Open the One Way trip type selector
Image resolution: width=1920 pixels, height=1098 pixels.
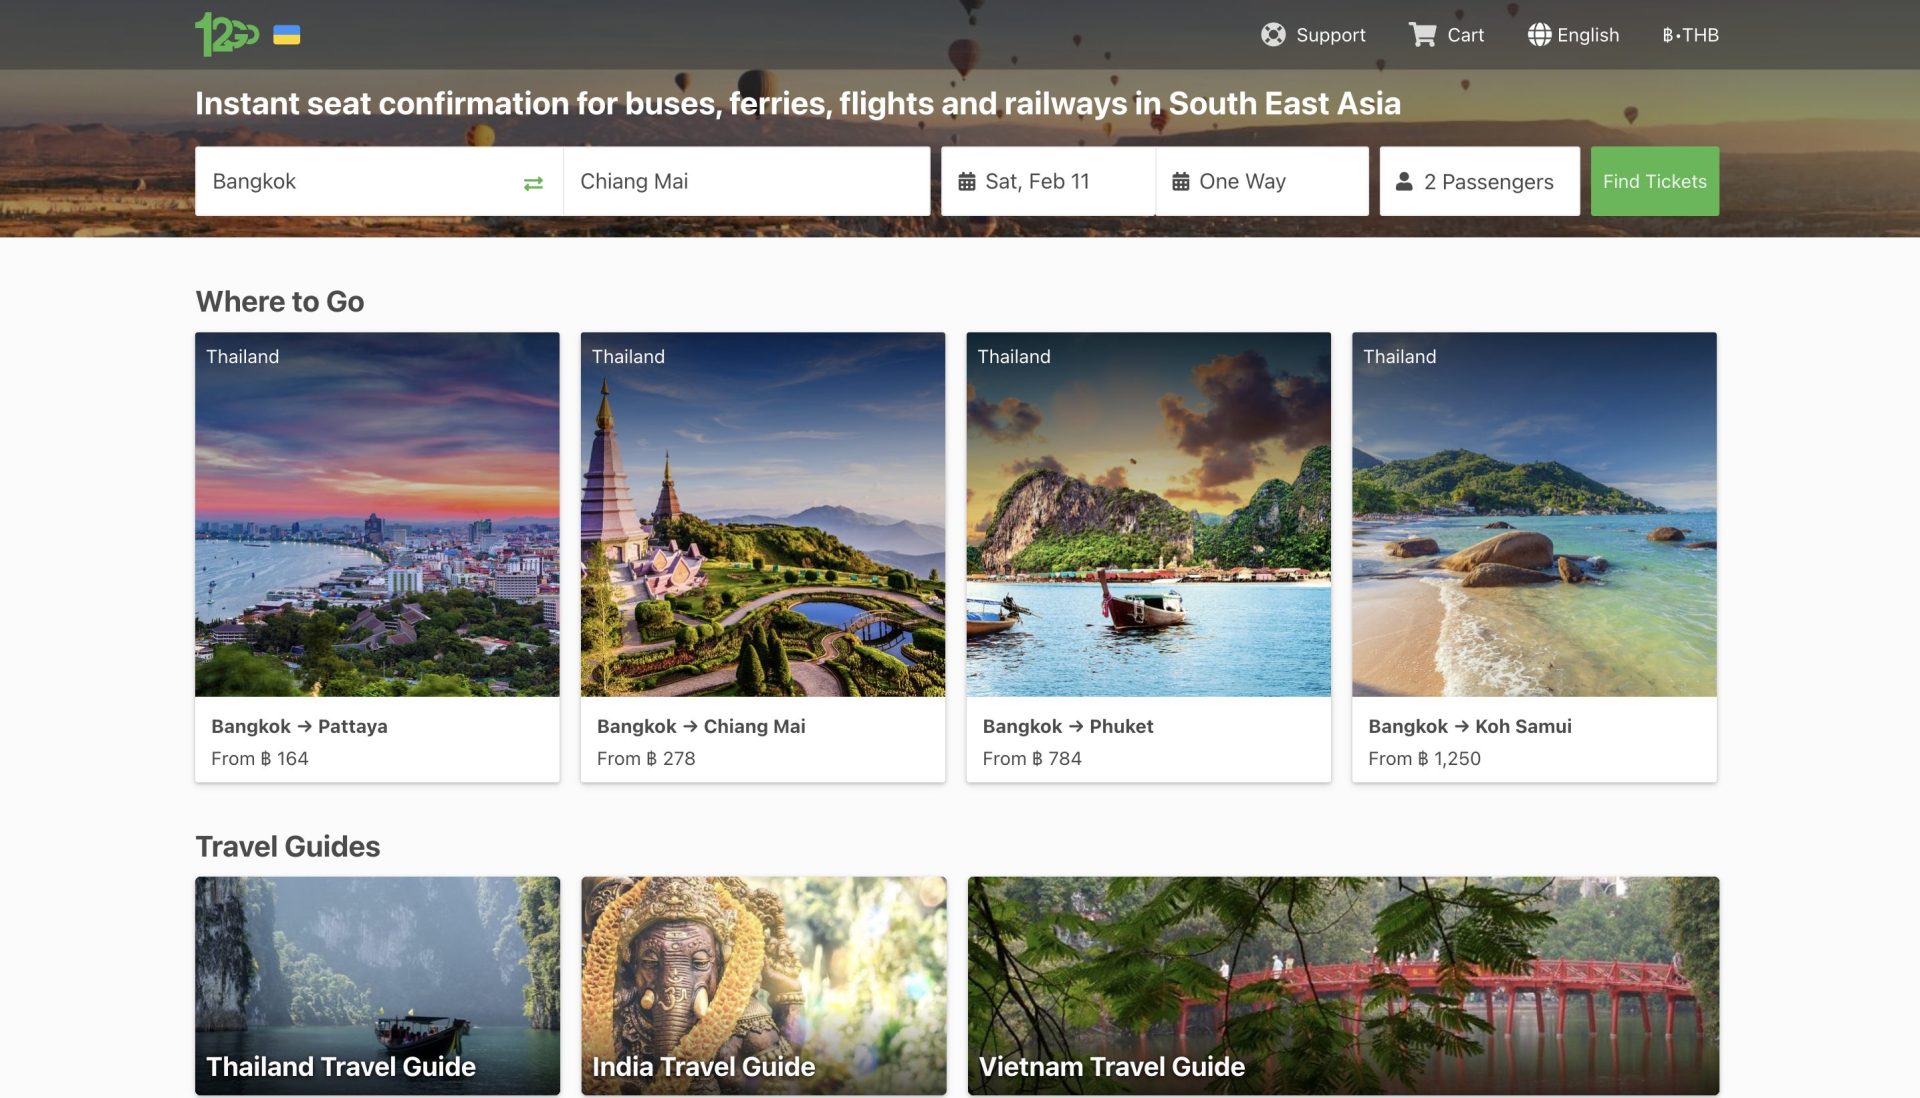pos(1262,181)
